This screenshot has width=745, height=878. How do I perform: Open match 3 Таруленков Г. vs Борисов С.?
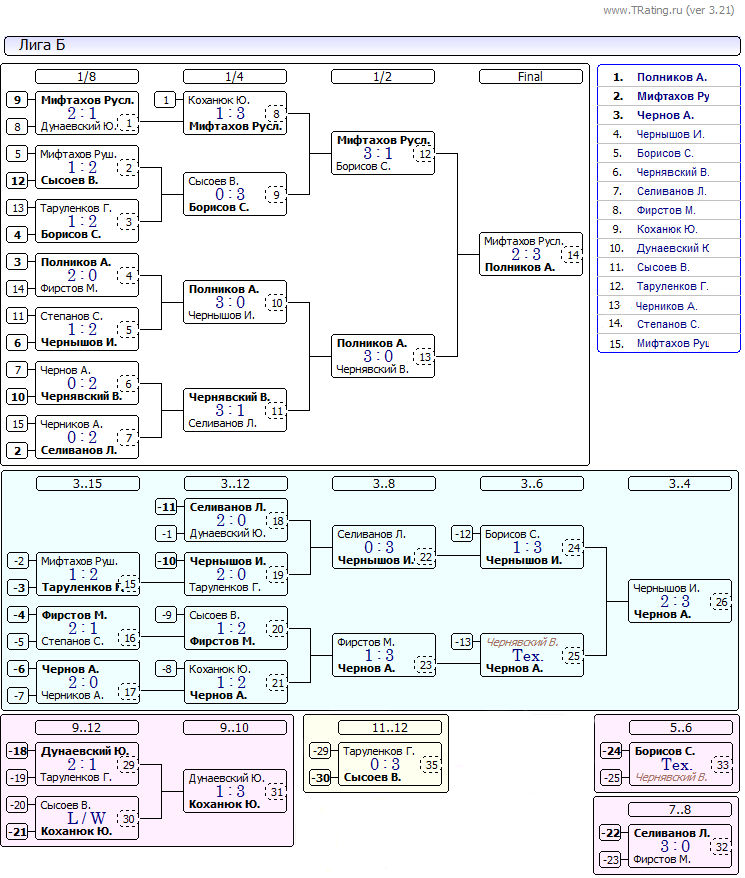click(87, 221)
